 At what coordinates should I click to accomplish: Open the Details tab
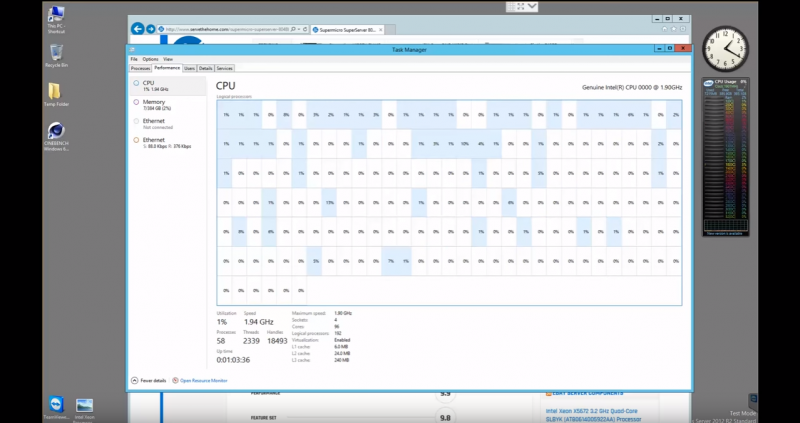206,68
